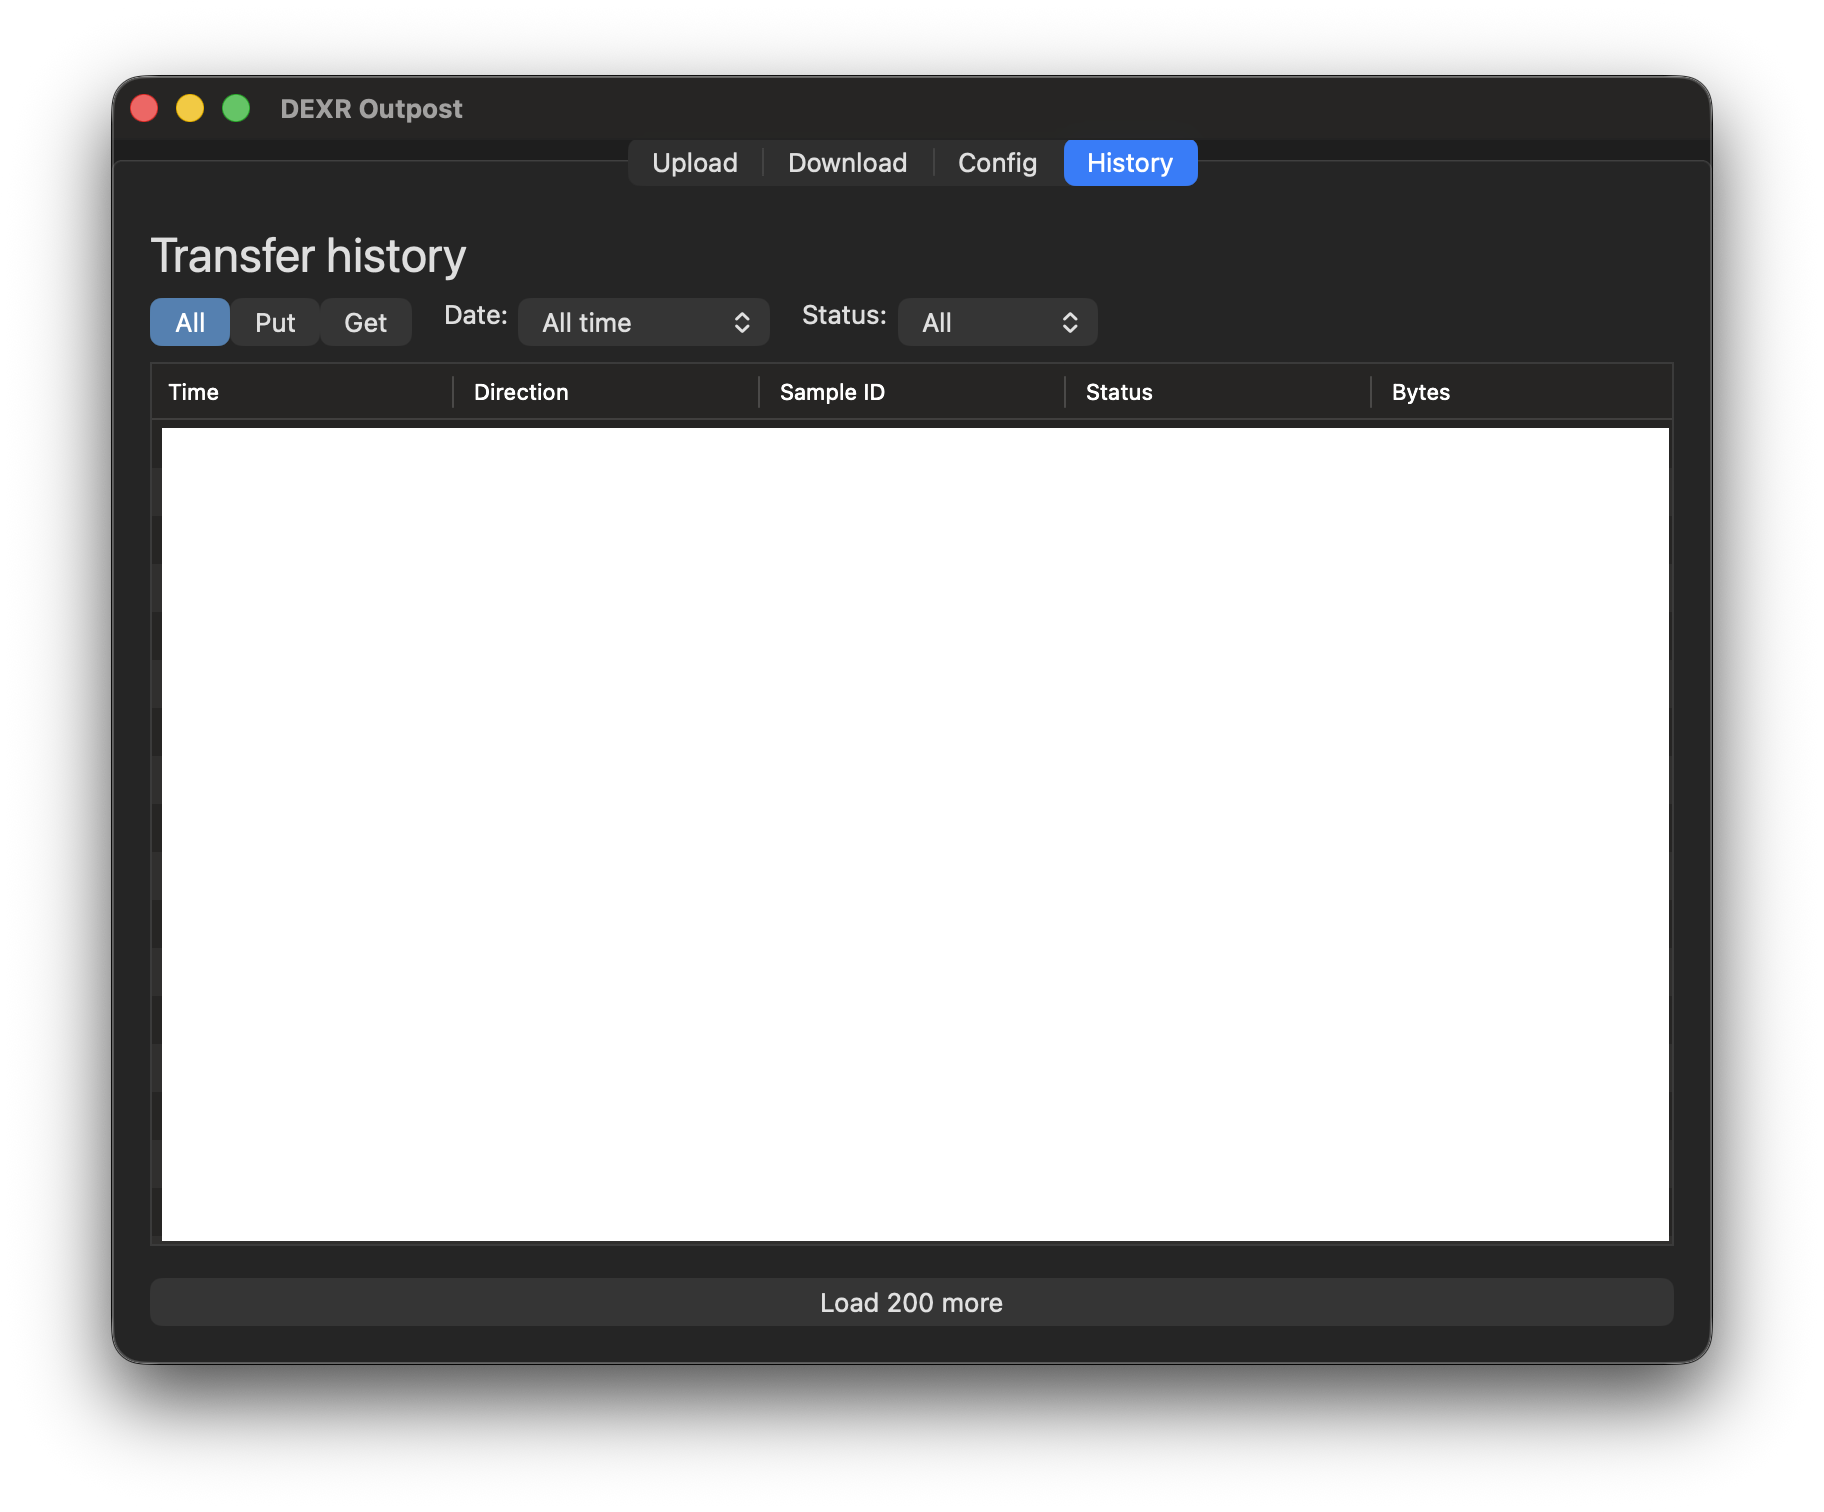Viewport: 1824px width, 1512px height.
Task: Click the Load 200 more button
Action: coord(912,1302)
